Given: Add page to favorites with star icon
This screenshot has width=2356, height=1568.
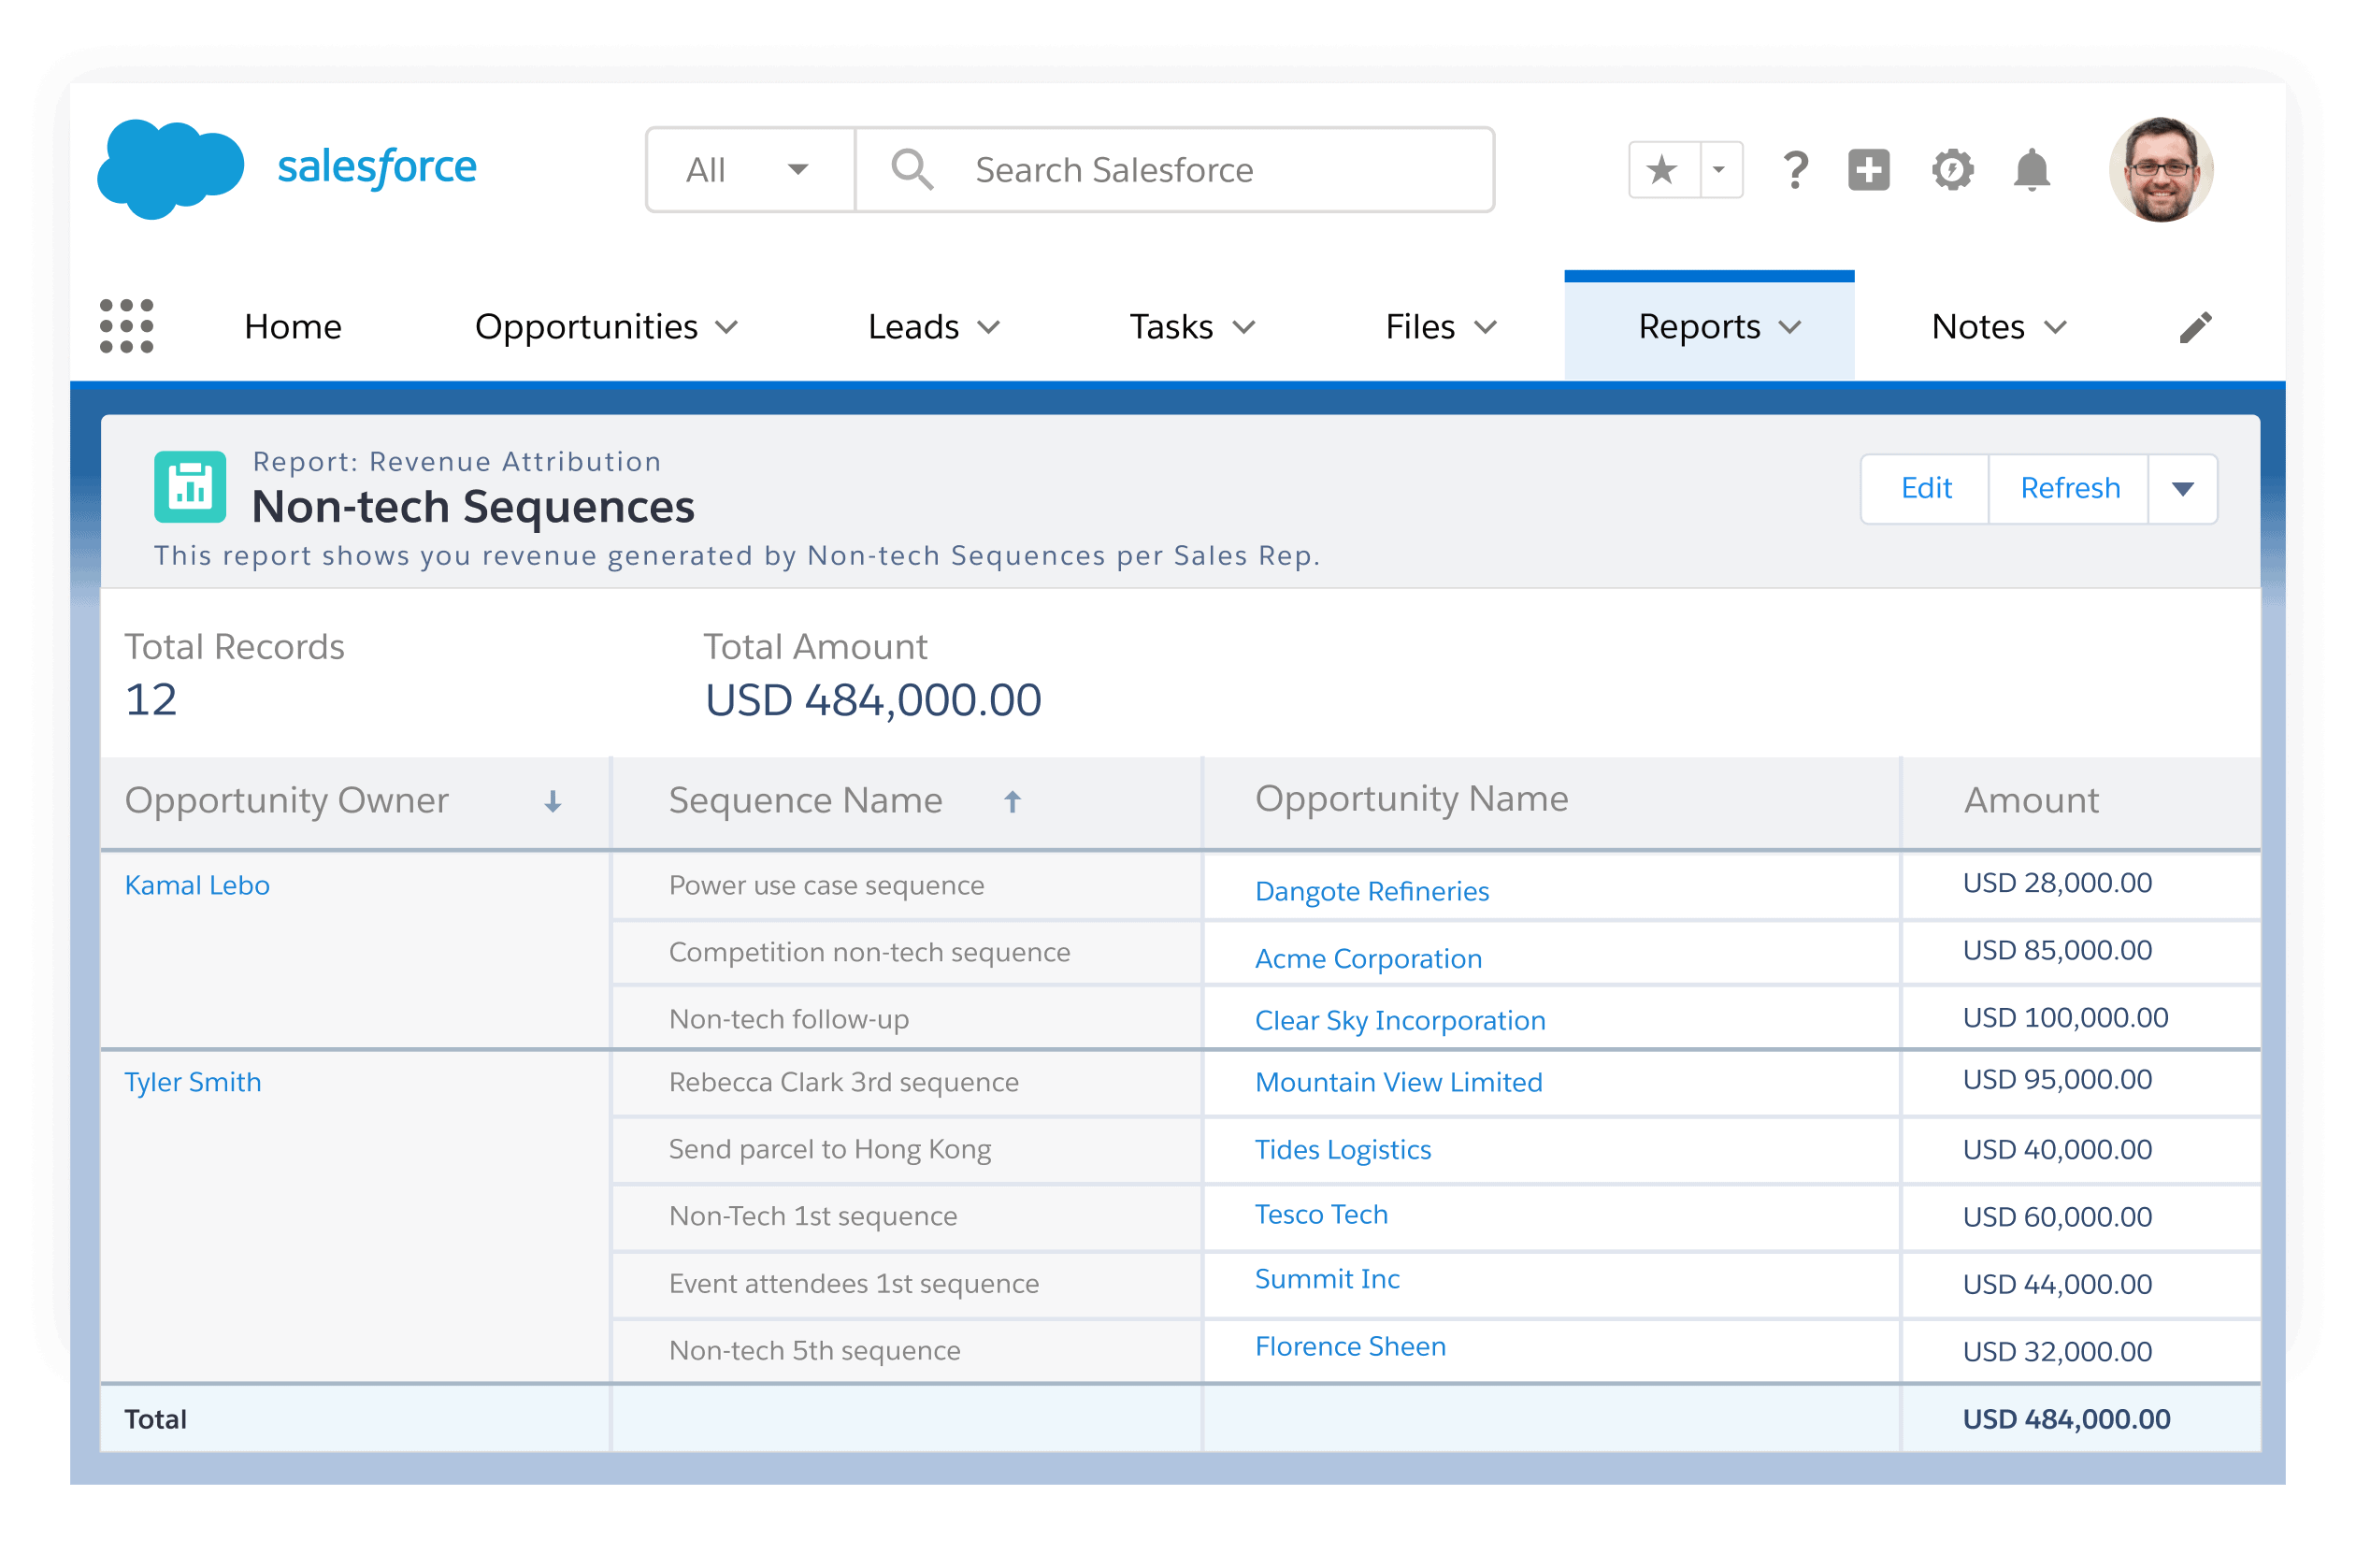Looking at the screenshot, I should coord(1662,170).
